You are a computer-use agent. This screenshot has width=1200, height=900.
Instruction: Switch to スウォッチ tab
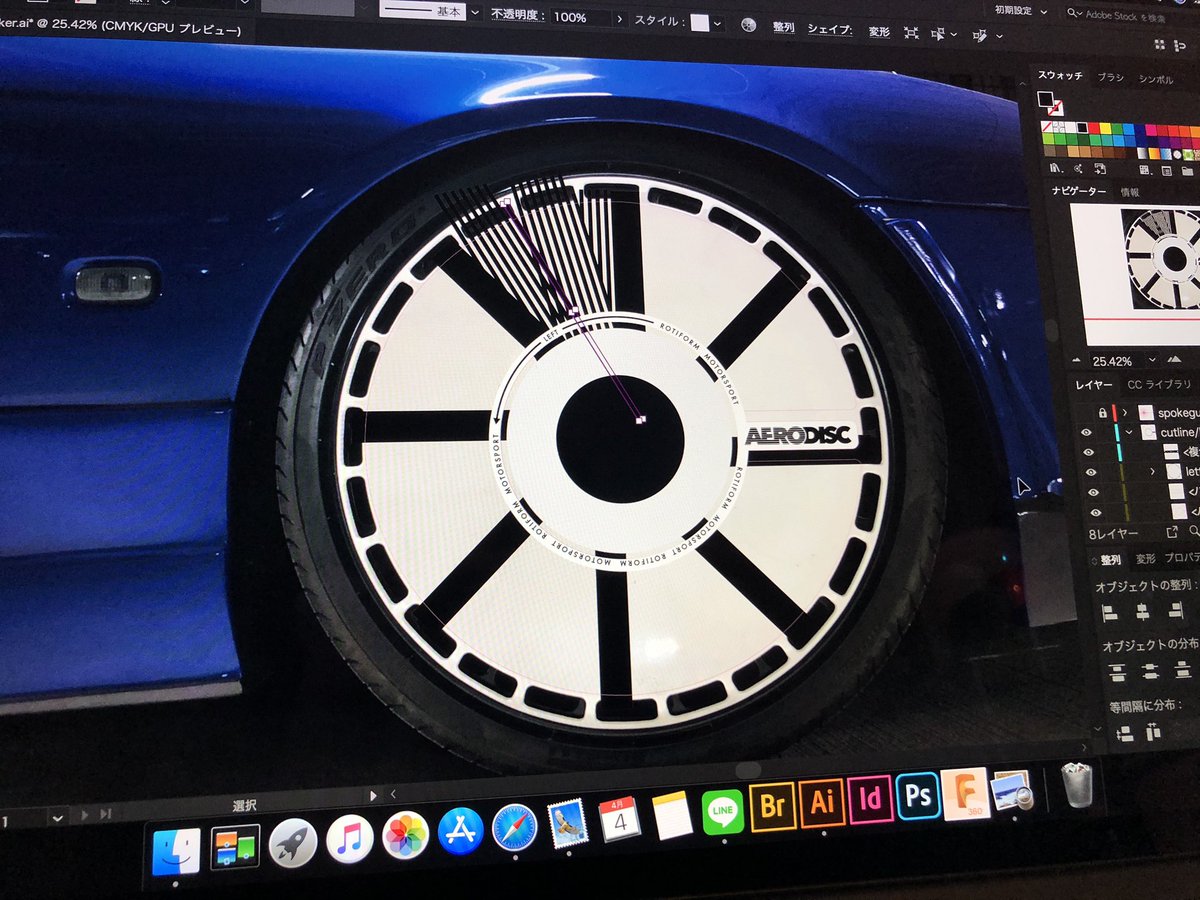pos(1060,76)
